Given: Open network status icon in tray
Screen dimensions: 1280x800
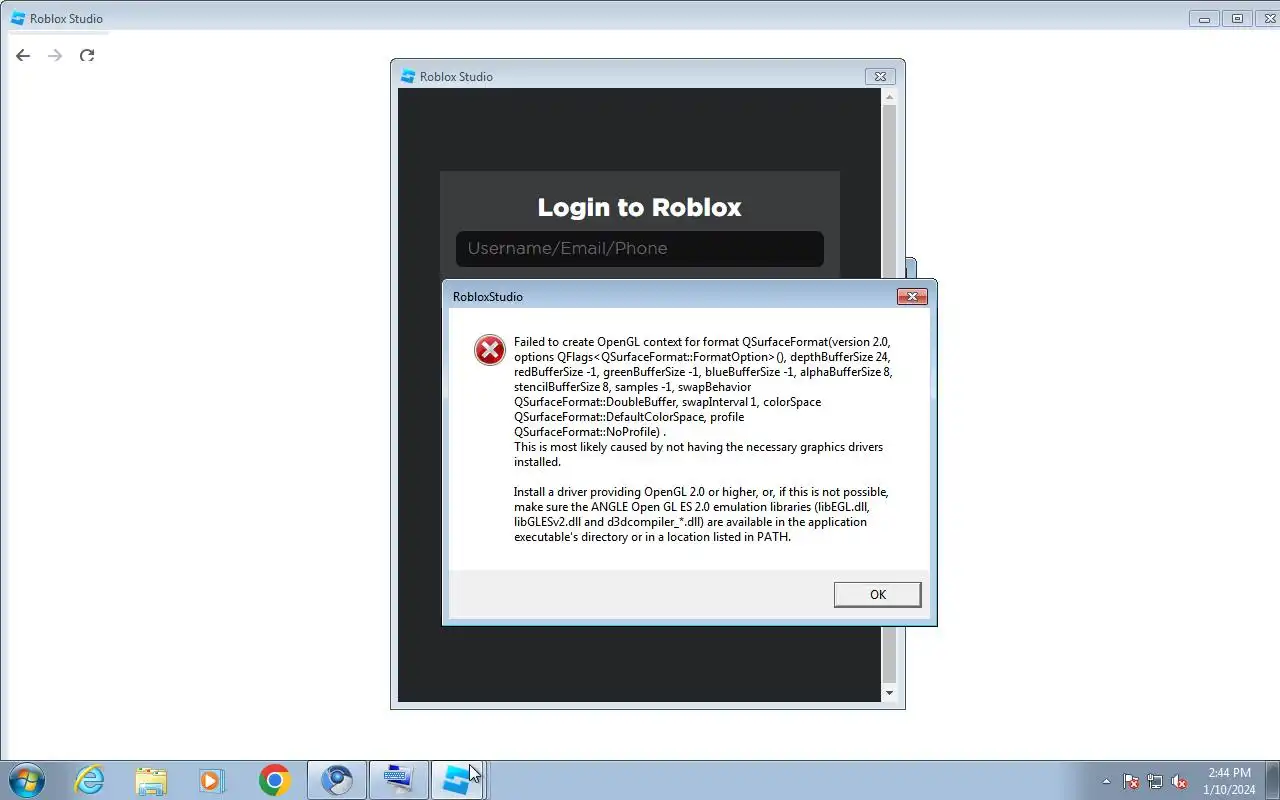Looking at the screenshot, I should (x=1155, y=781).
